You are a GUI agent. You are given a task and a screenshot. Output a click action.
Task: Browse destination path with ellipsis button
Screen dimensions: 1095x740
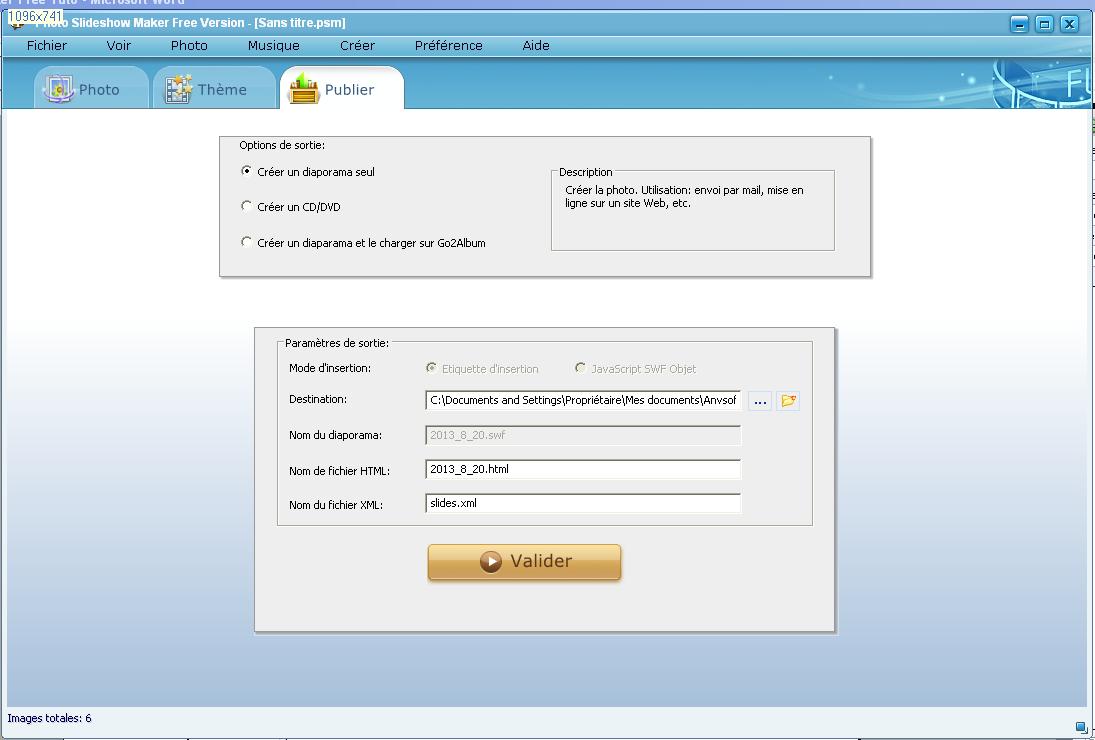coord(760,401)
